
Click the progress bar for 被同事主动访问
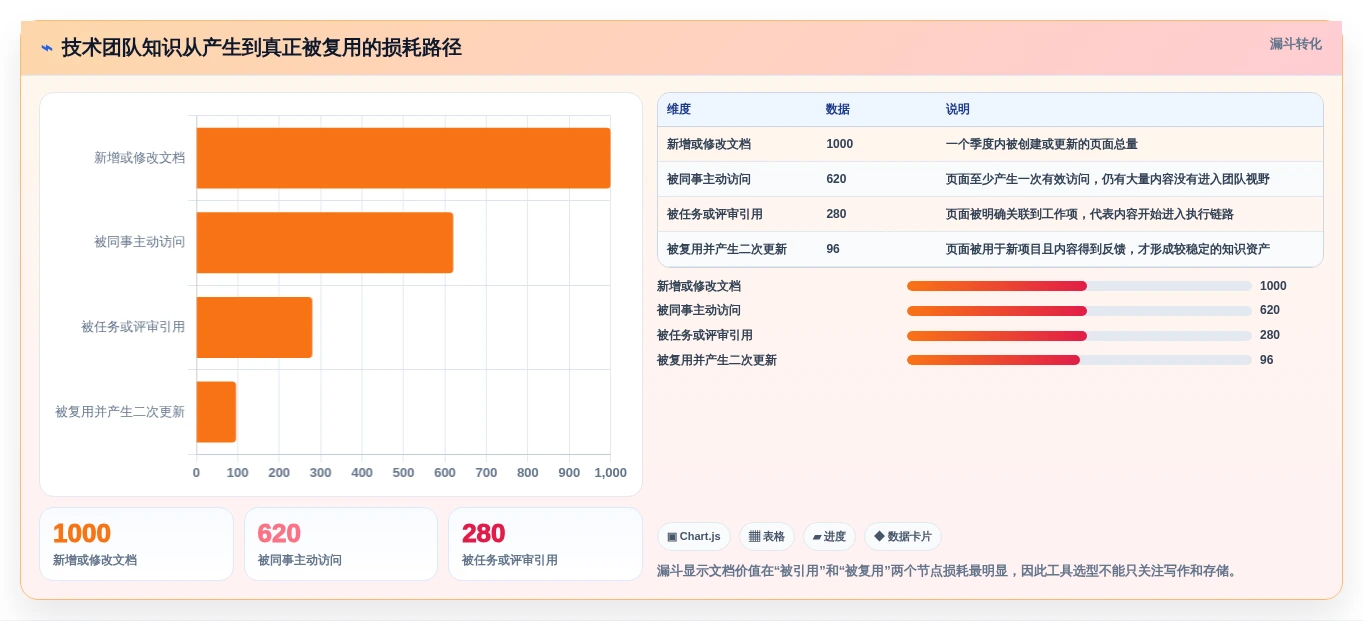[x=1079, y=311]
